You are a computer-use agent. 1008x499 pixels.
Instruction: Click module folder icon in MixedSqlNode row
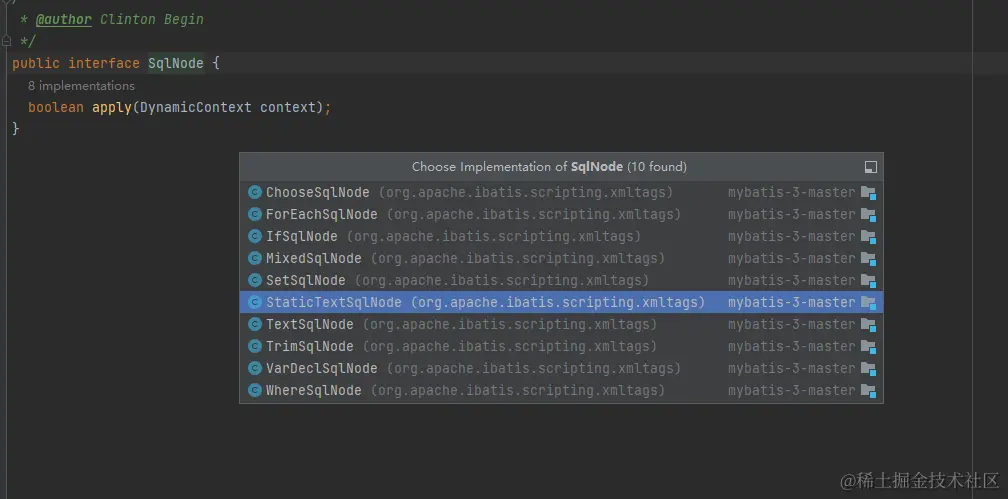click(868, 259)
